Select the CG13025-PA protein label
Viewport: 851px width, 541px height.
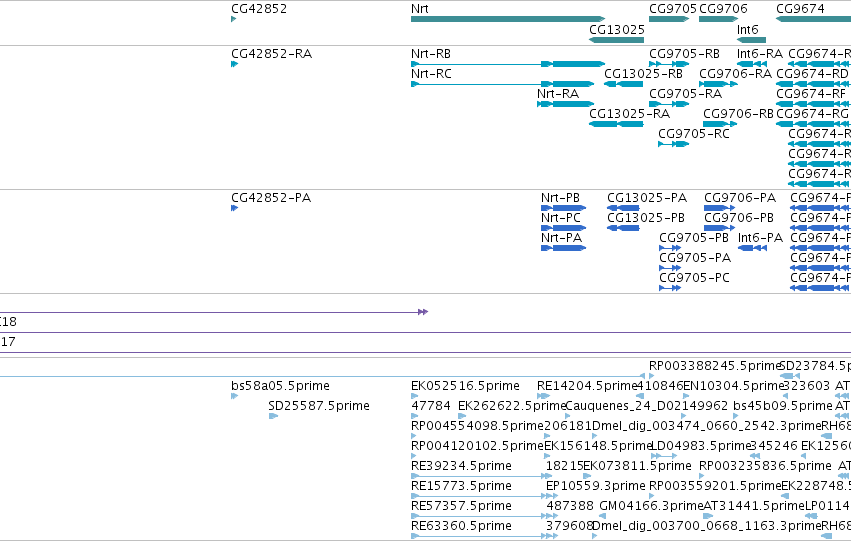pyautogui.click(x=647, y=198)
